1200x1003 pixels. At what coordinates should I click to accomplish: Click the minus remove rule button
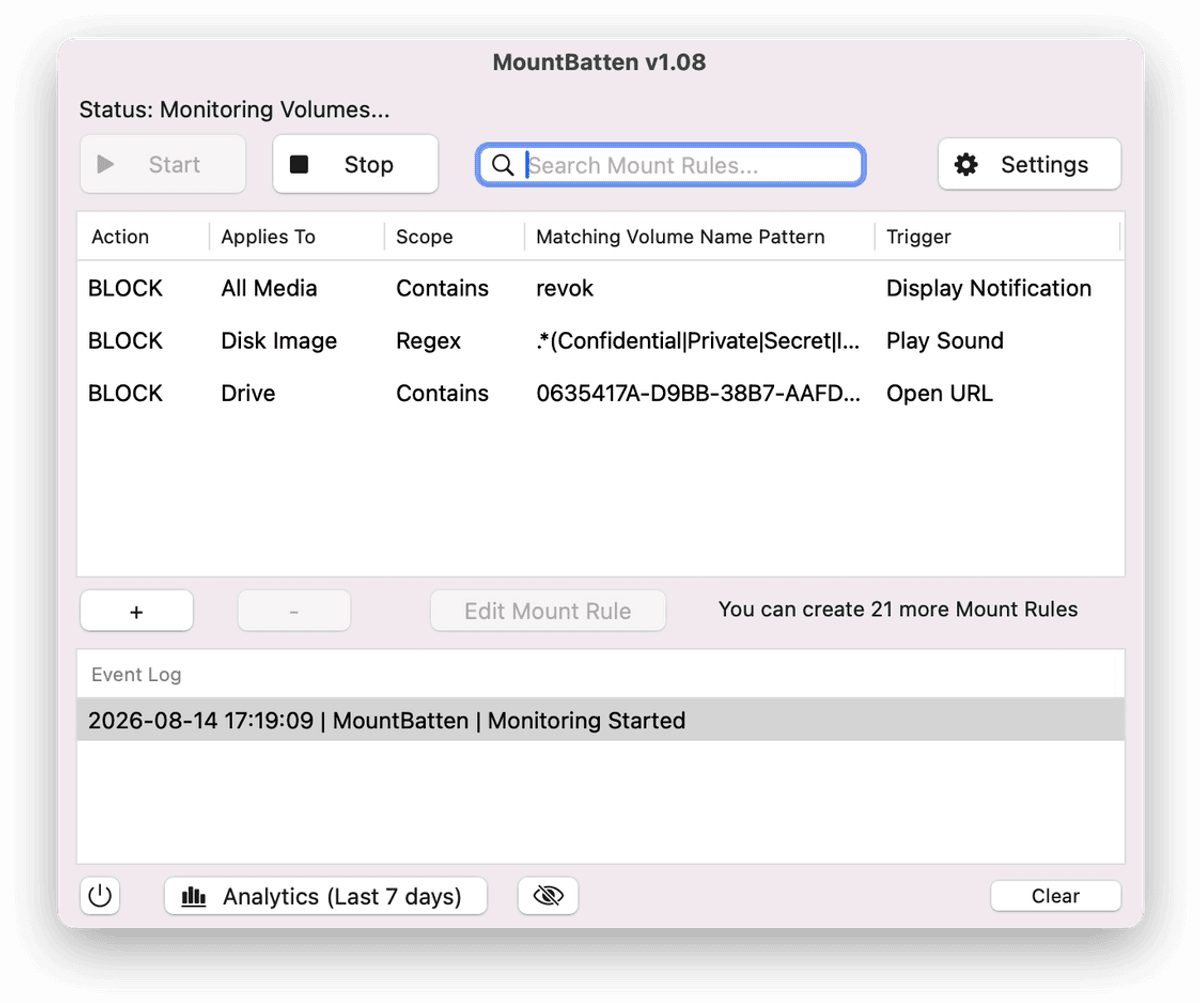[x=294, y=611]
